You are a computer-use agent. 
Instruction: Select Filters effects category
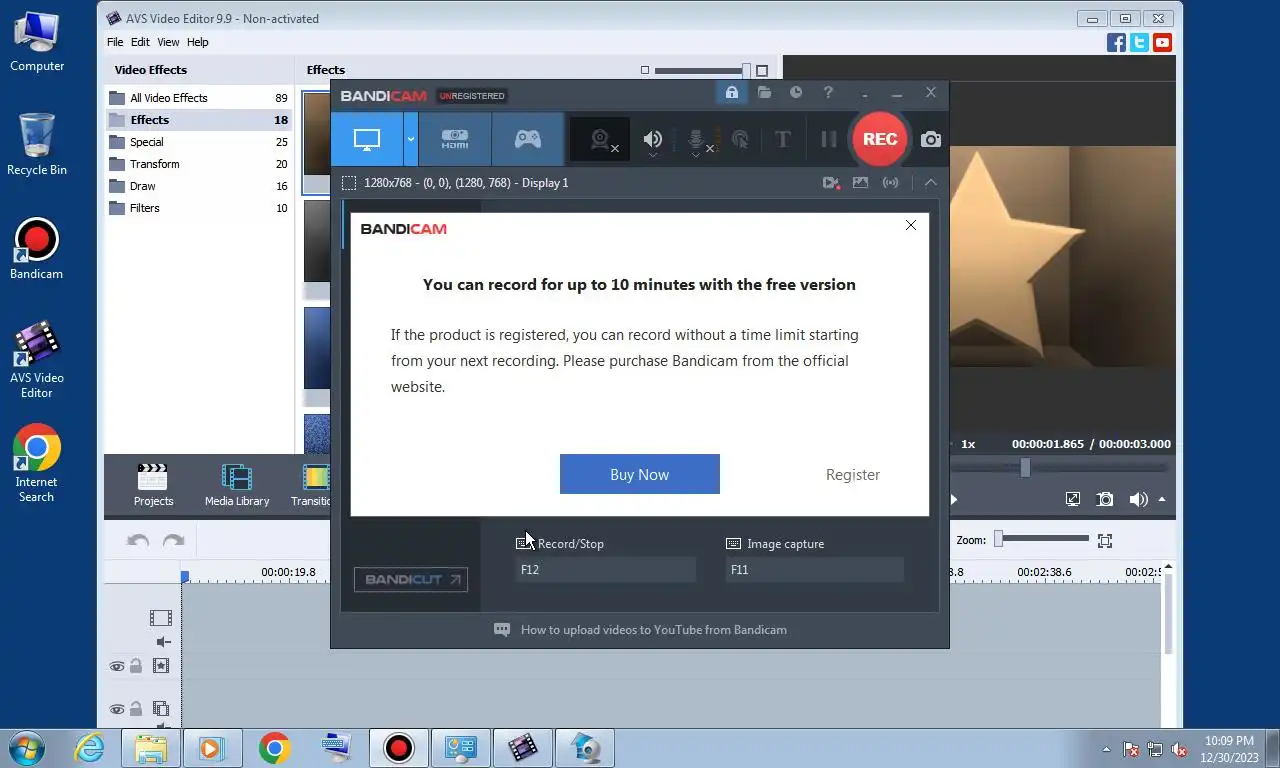(198, 208)
